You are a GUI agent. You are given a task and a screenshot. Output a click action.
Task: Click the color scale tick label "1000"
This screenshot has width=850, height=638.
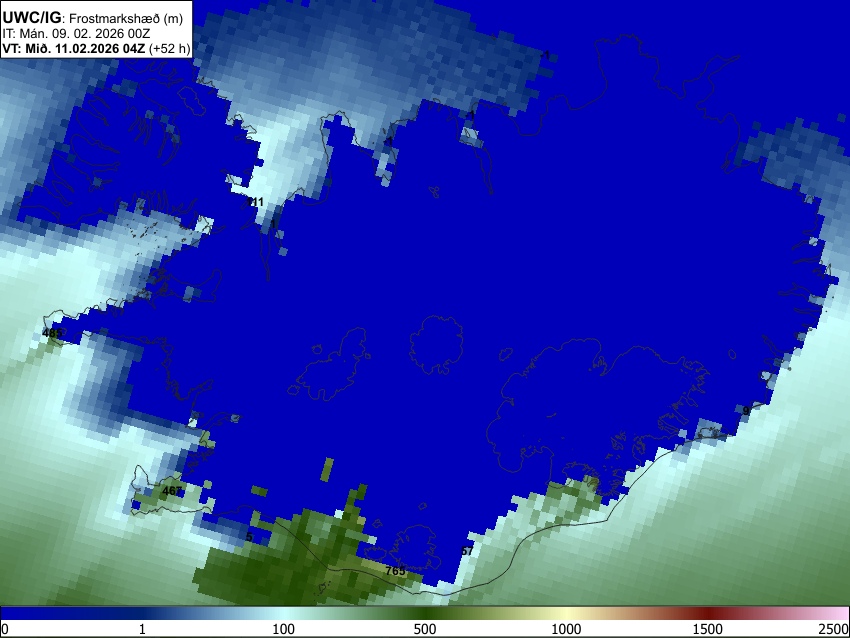click(566, 629)
